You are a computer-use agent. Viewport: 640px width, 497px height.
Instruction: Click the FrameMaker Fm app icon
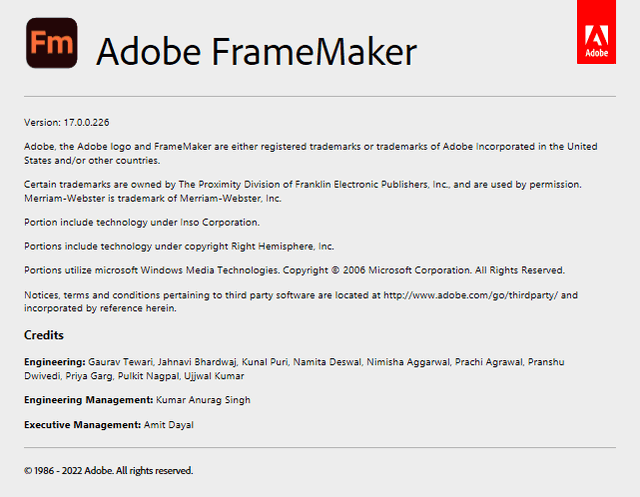click(x=51, y=43)
